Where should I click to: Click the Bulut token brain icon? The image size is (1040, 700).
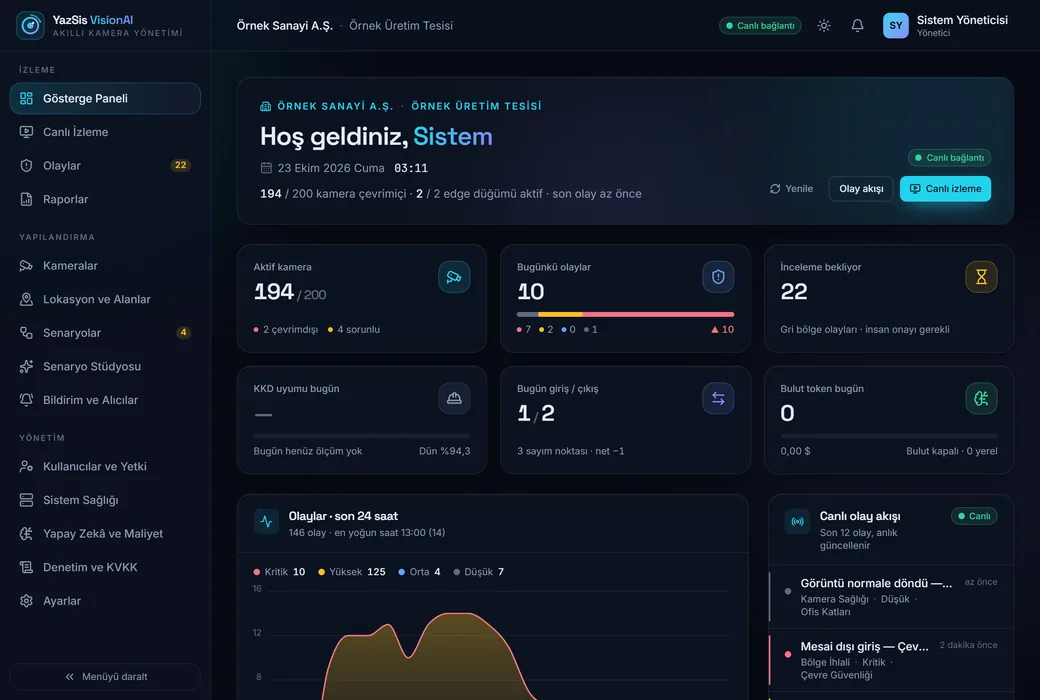pyautogui.click(x=981, y=398)
